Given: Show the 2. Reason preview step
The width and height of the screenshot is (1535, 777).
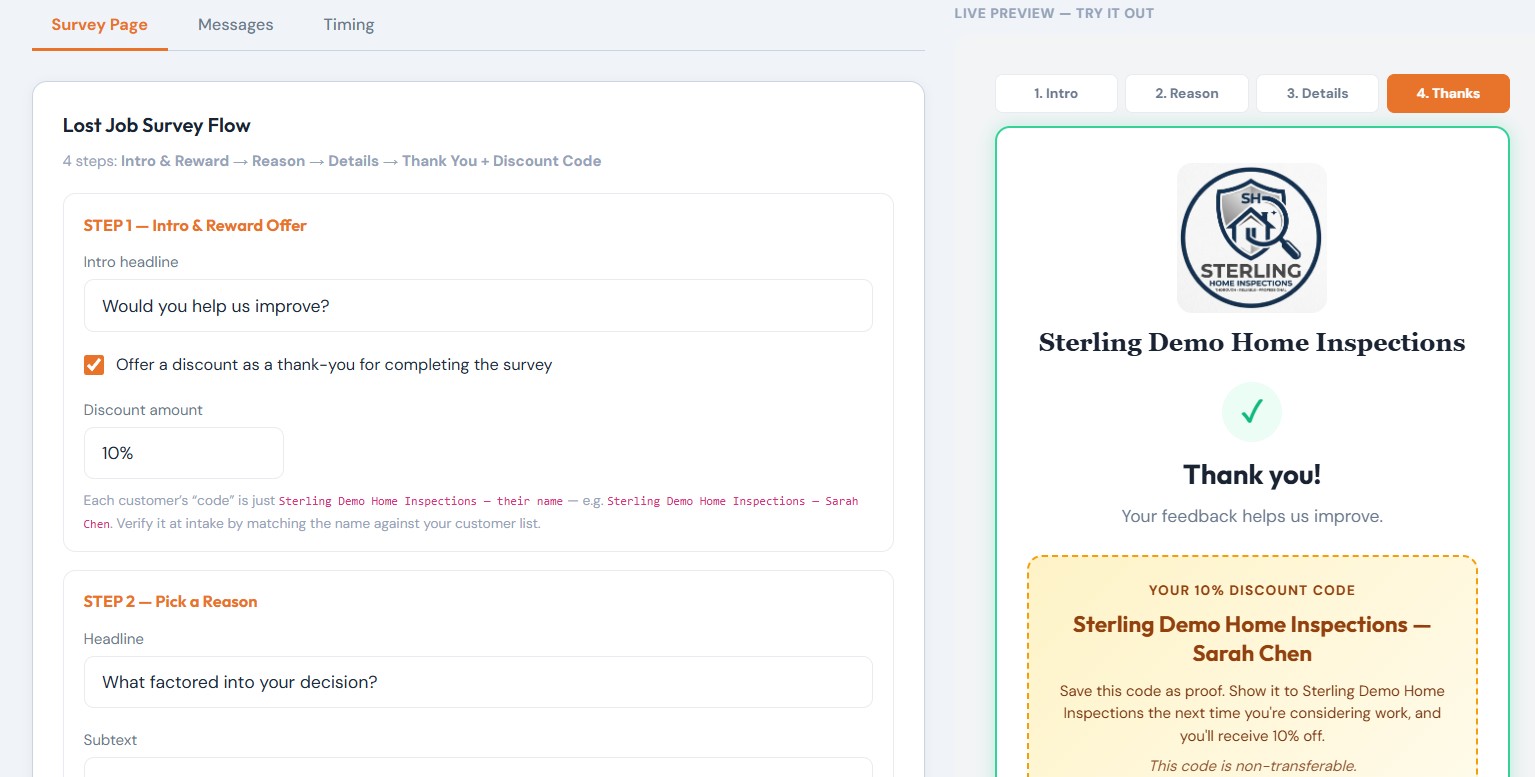Looking at the screenshot, I should pyautogui.click(x=1187, y=93).
